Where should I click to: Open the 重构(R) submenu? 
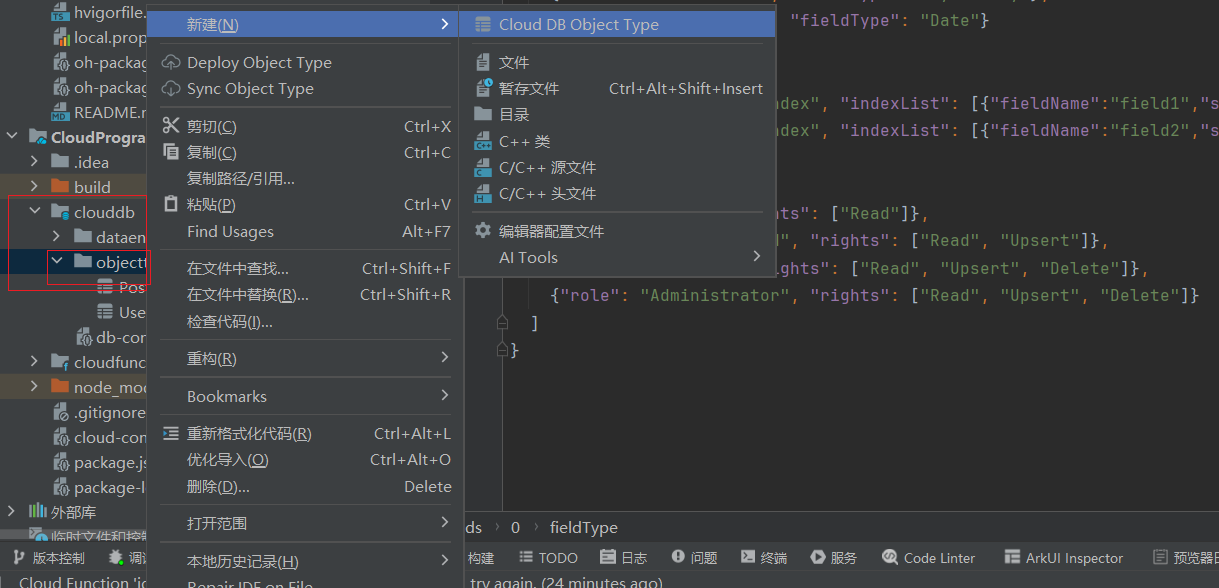[305, 358]
